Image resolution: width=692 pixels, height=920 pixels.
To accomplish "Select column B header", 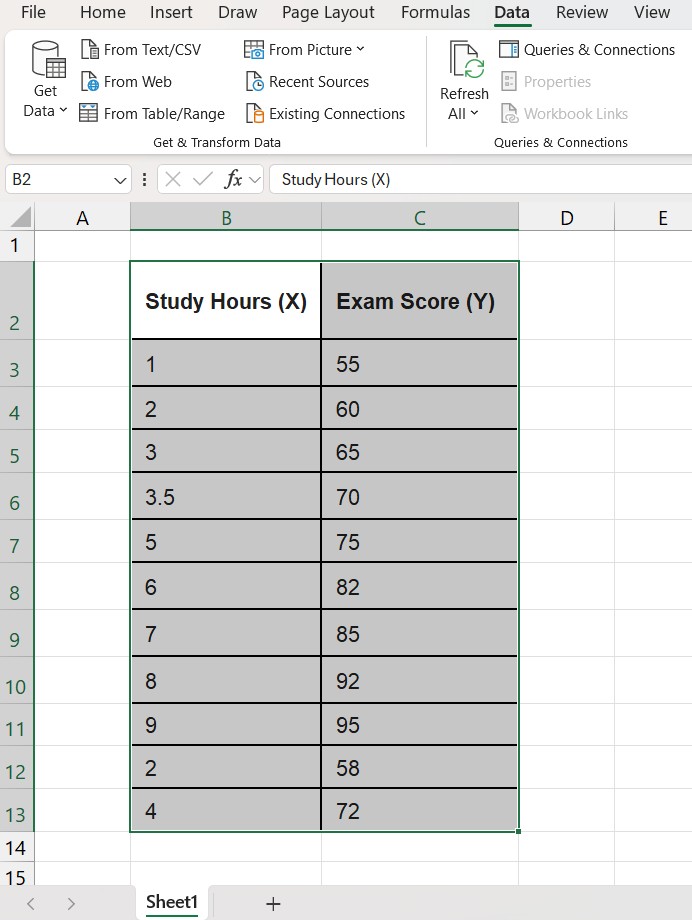I will pos(226,218).
